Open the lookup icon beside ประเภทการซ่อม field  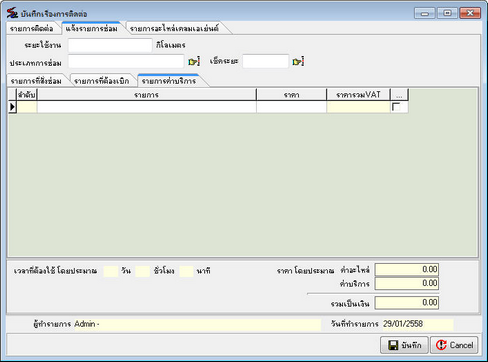pyautogui.click(x=194, y=62)
